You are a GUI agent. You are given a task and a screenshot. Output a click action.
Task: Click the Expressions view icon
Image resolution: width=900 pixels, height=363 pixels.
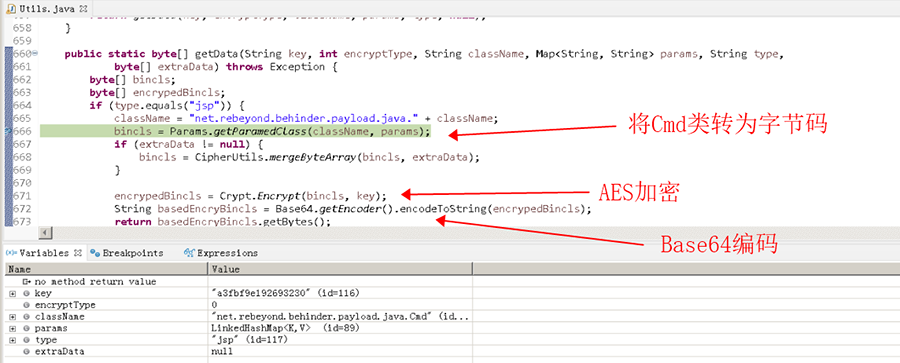190,253
